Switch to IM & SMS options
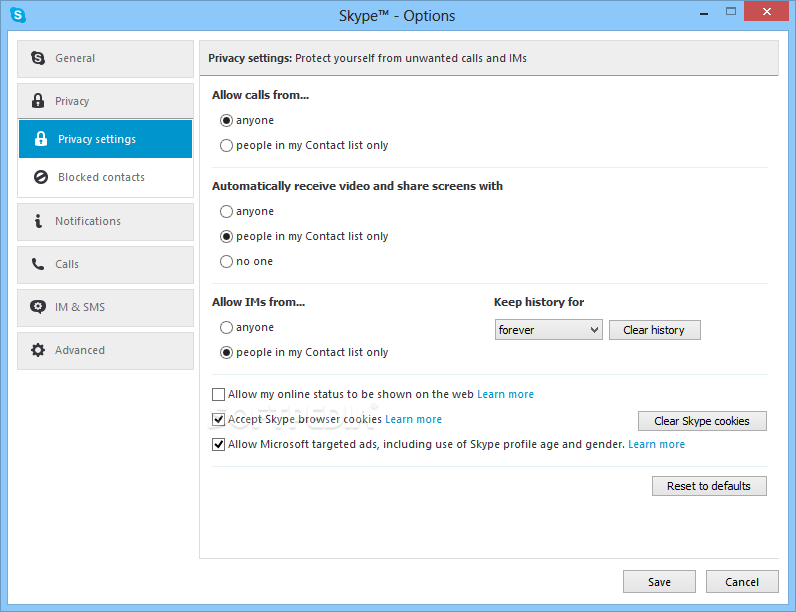 (x=106, y=308)
